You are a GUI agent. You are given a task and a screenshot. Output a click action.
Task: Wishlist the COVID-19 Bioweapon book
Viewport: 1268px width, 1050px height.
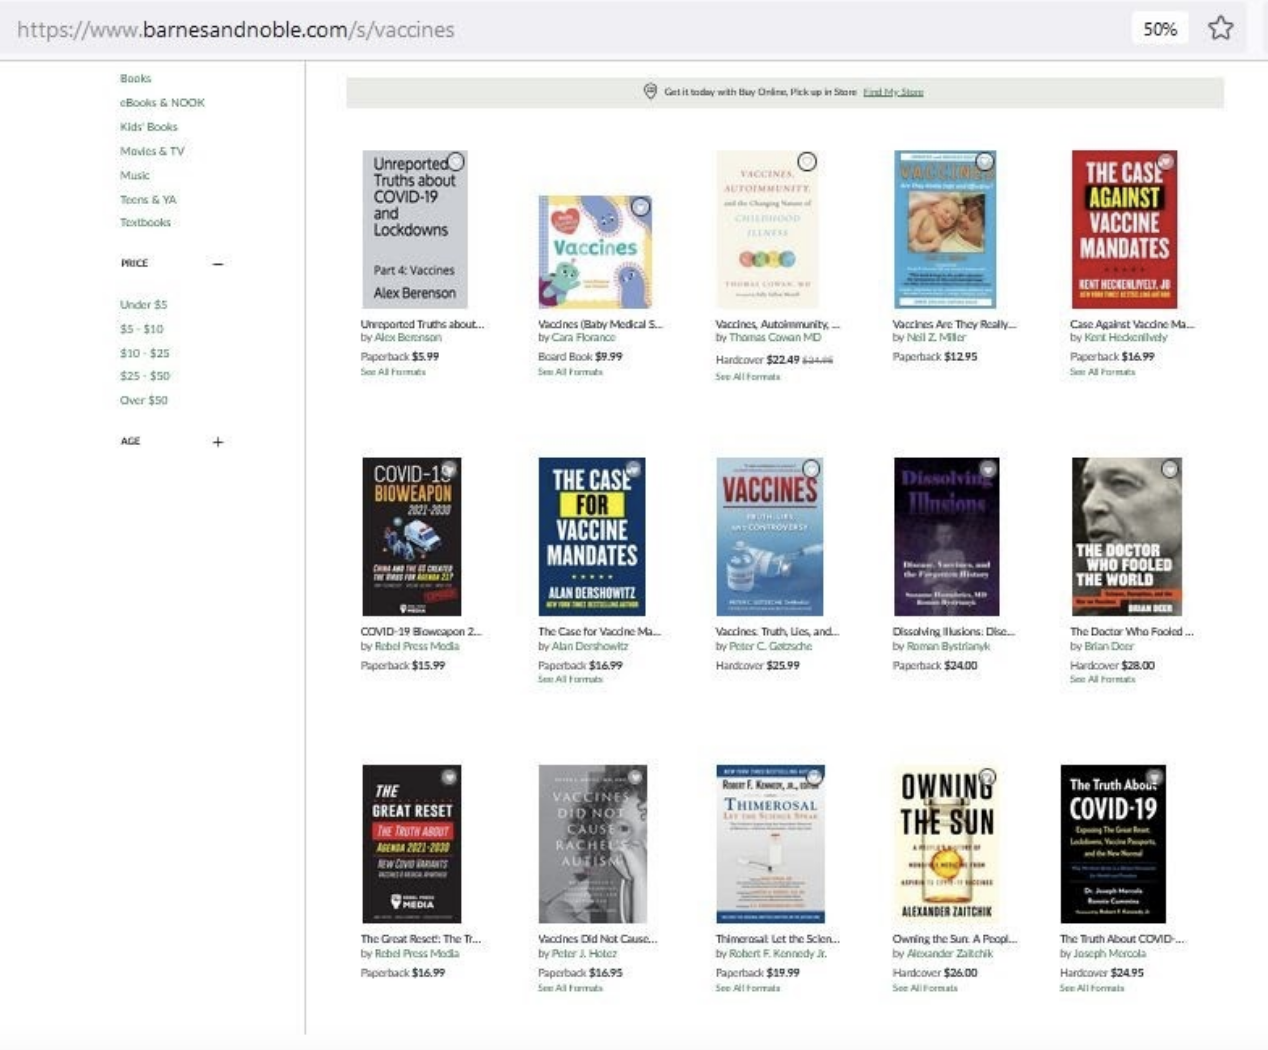click(x=450, y=468)
